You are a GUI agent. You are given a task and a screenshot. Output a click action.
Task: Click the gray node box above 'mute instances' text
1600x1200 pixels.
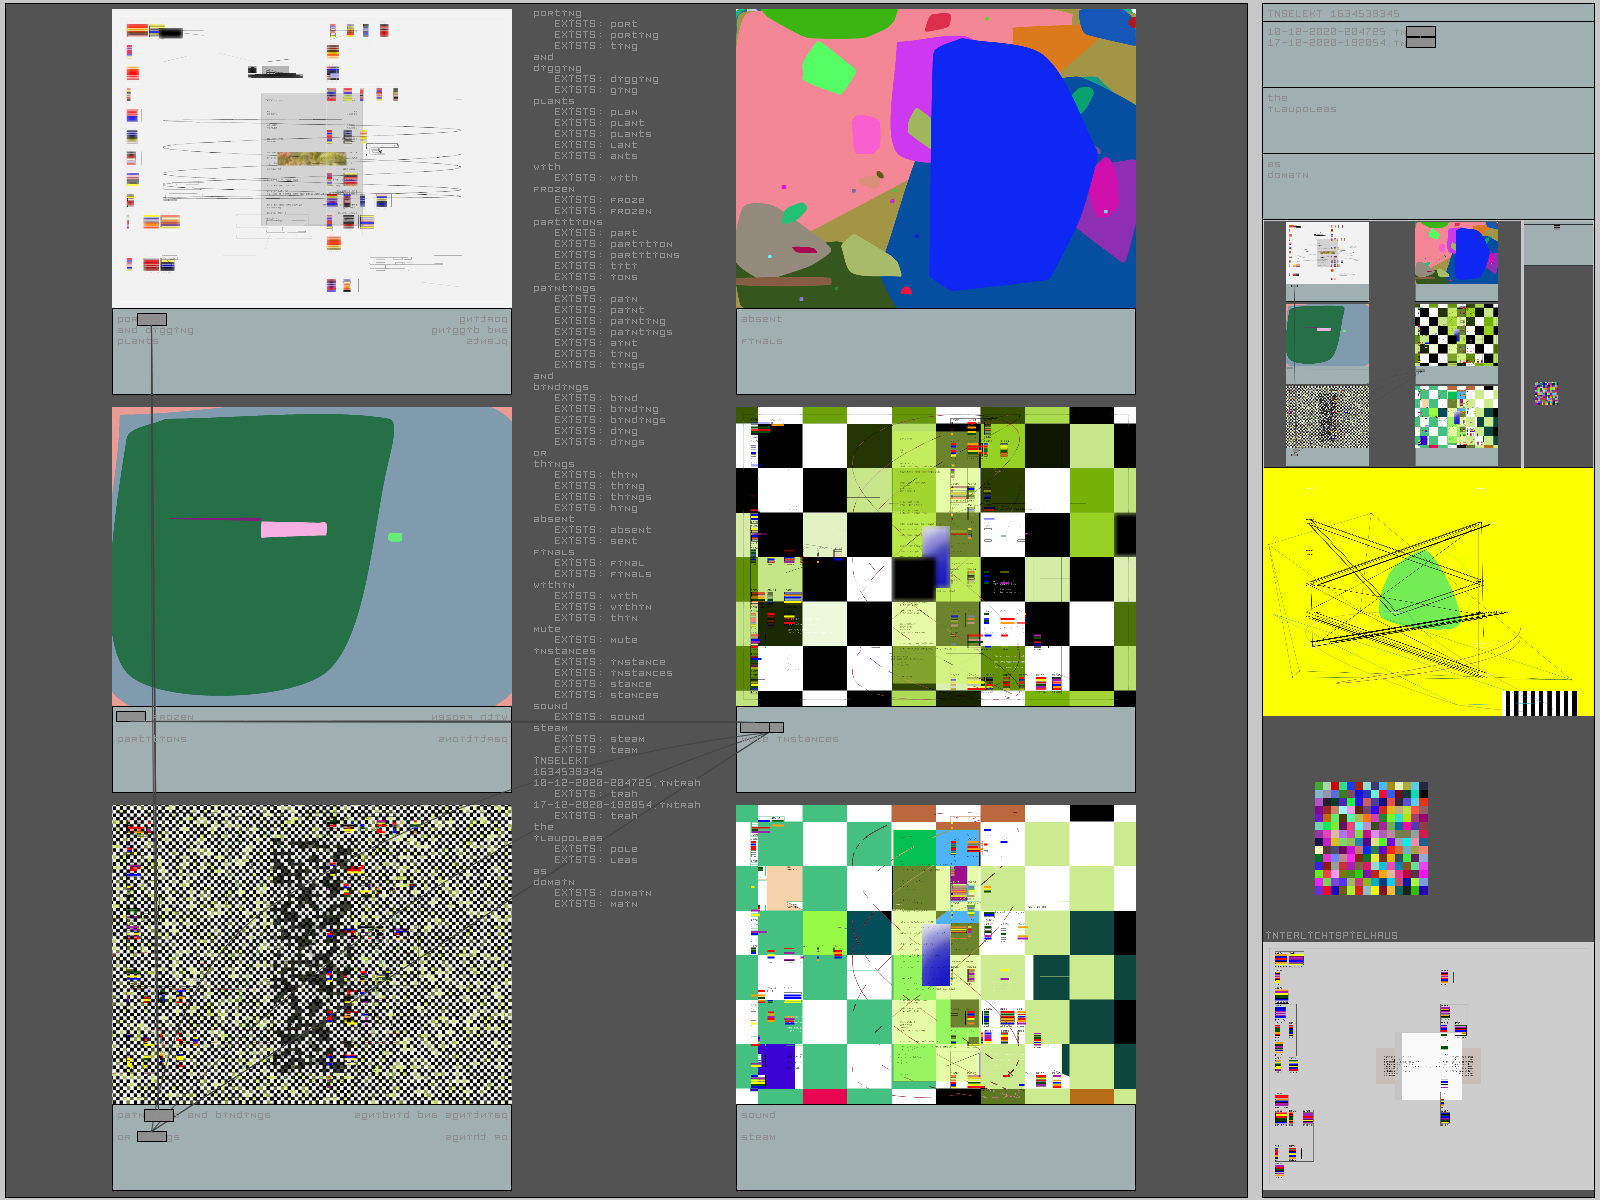[760, 727]
